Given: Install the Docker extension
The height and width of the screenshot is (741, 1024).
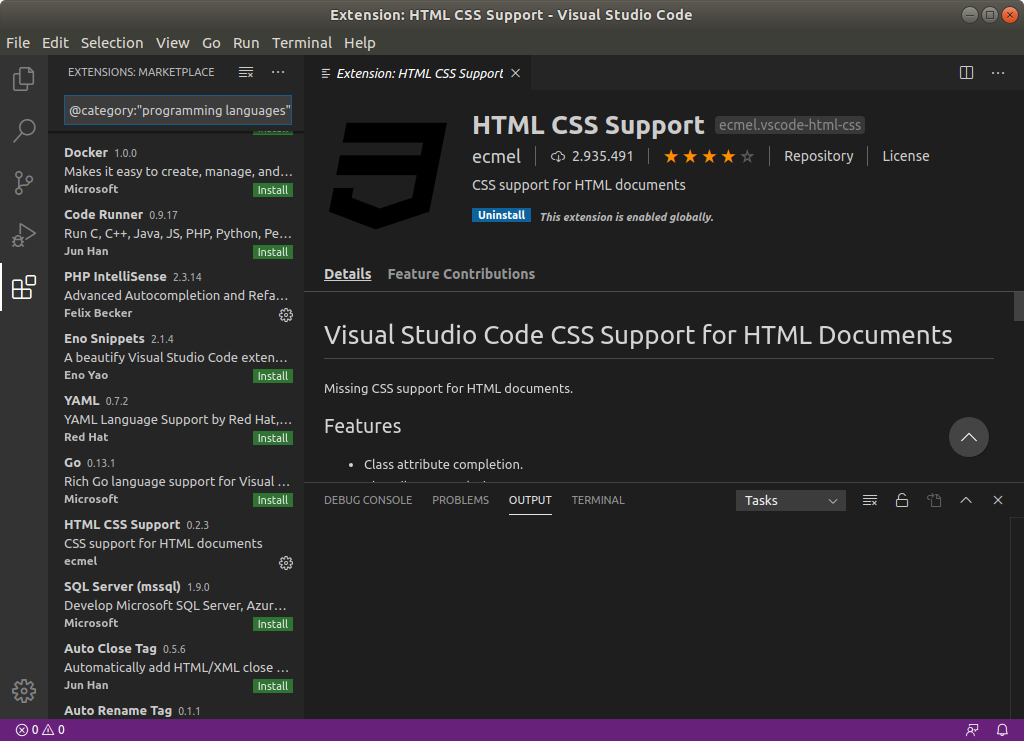Looking at the screenshot, I should pos(273,190).
